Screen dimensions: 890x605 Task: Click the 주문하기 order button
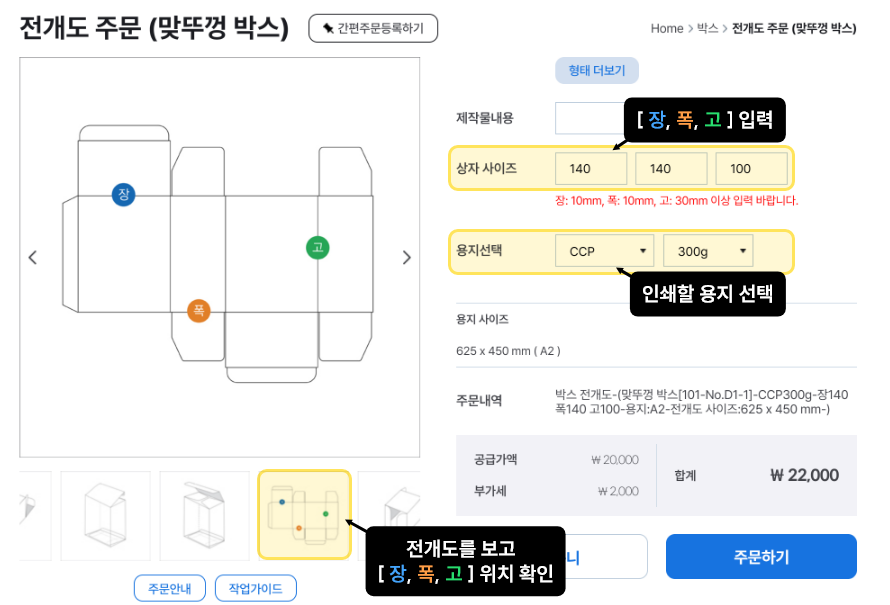pyautogui.click(x=761, y=556)
